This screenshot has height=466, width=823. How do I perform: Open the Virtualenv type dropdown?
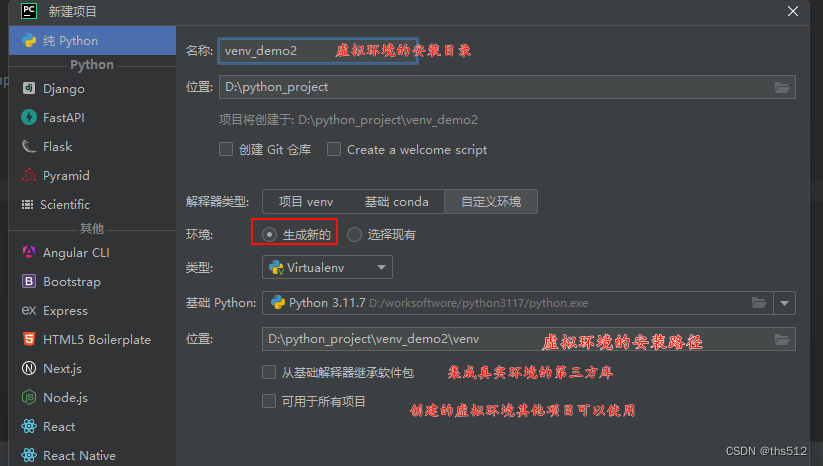click(x=327, y=268)
